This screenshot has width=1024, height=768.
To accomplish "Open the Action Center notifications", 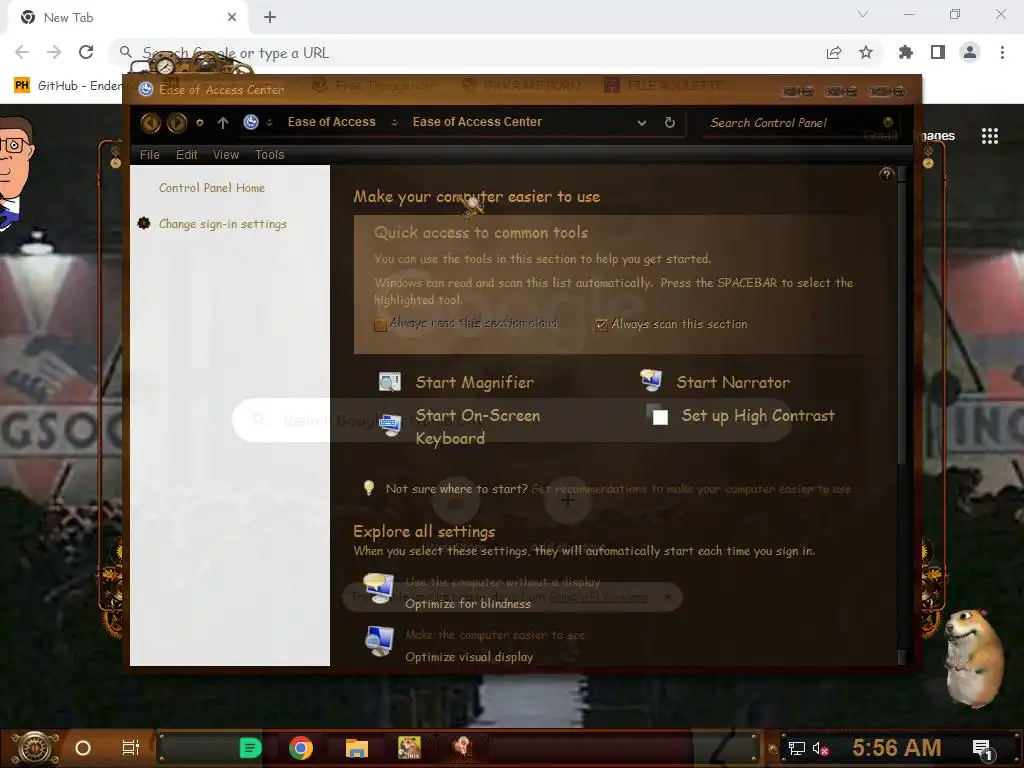I will [983, 749].
